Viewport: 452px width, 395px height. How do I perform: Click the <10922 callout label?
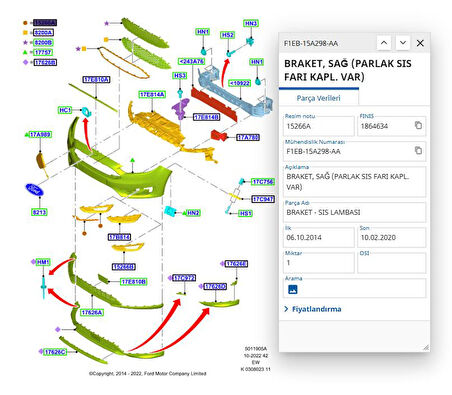tap(239, 83)
